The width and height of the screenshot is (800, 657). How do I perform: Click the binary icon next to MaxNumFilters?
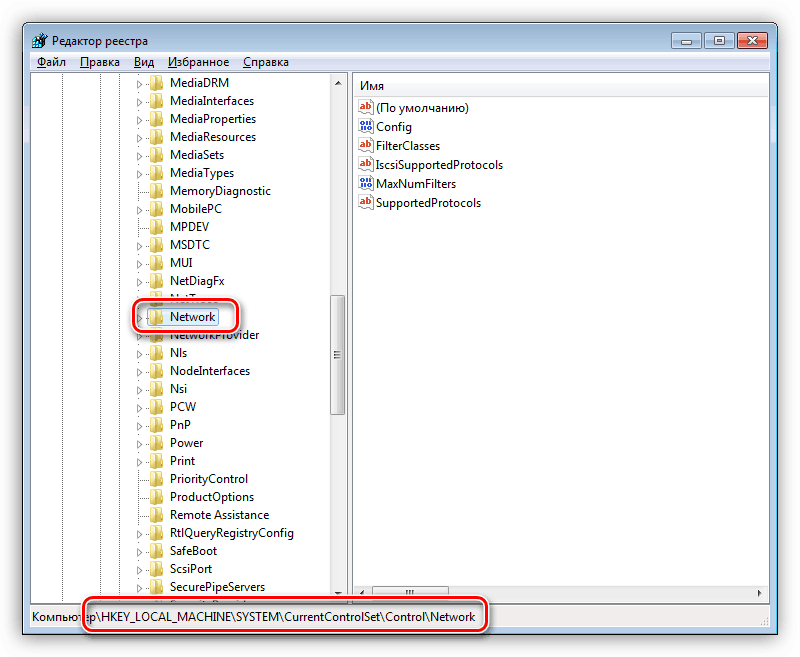[x=366, y=183]
